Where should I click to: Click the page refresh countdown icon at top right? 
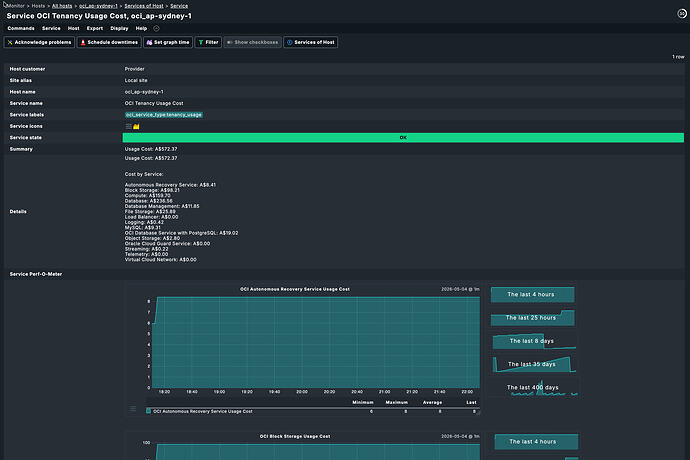[682, 14]
